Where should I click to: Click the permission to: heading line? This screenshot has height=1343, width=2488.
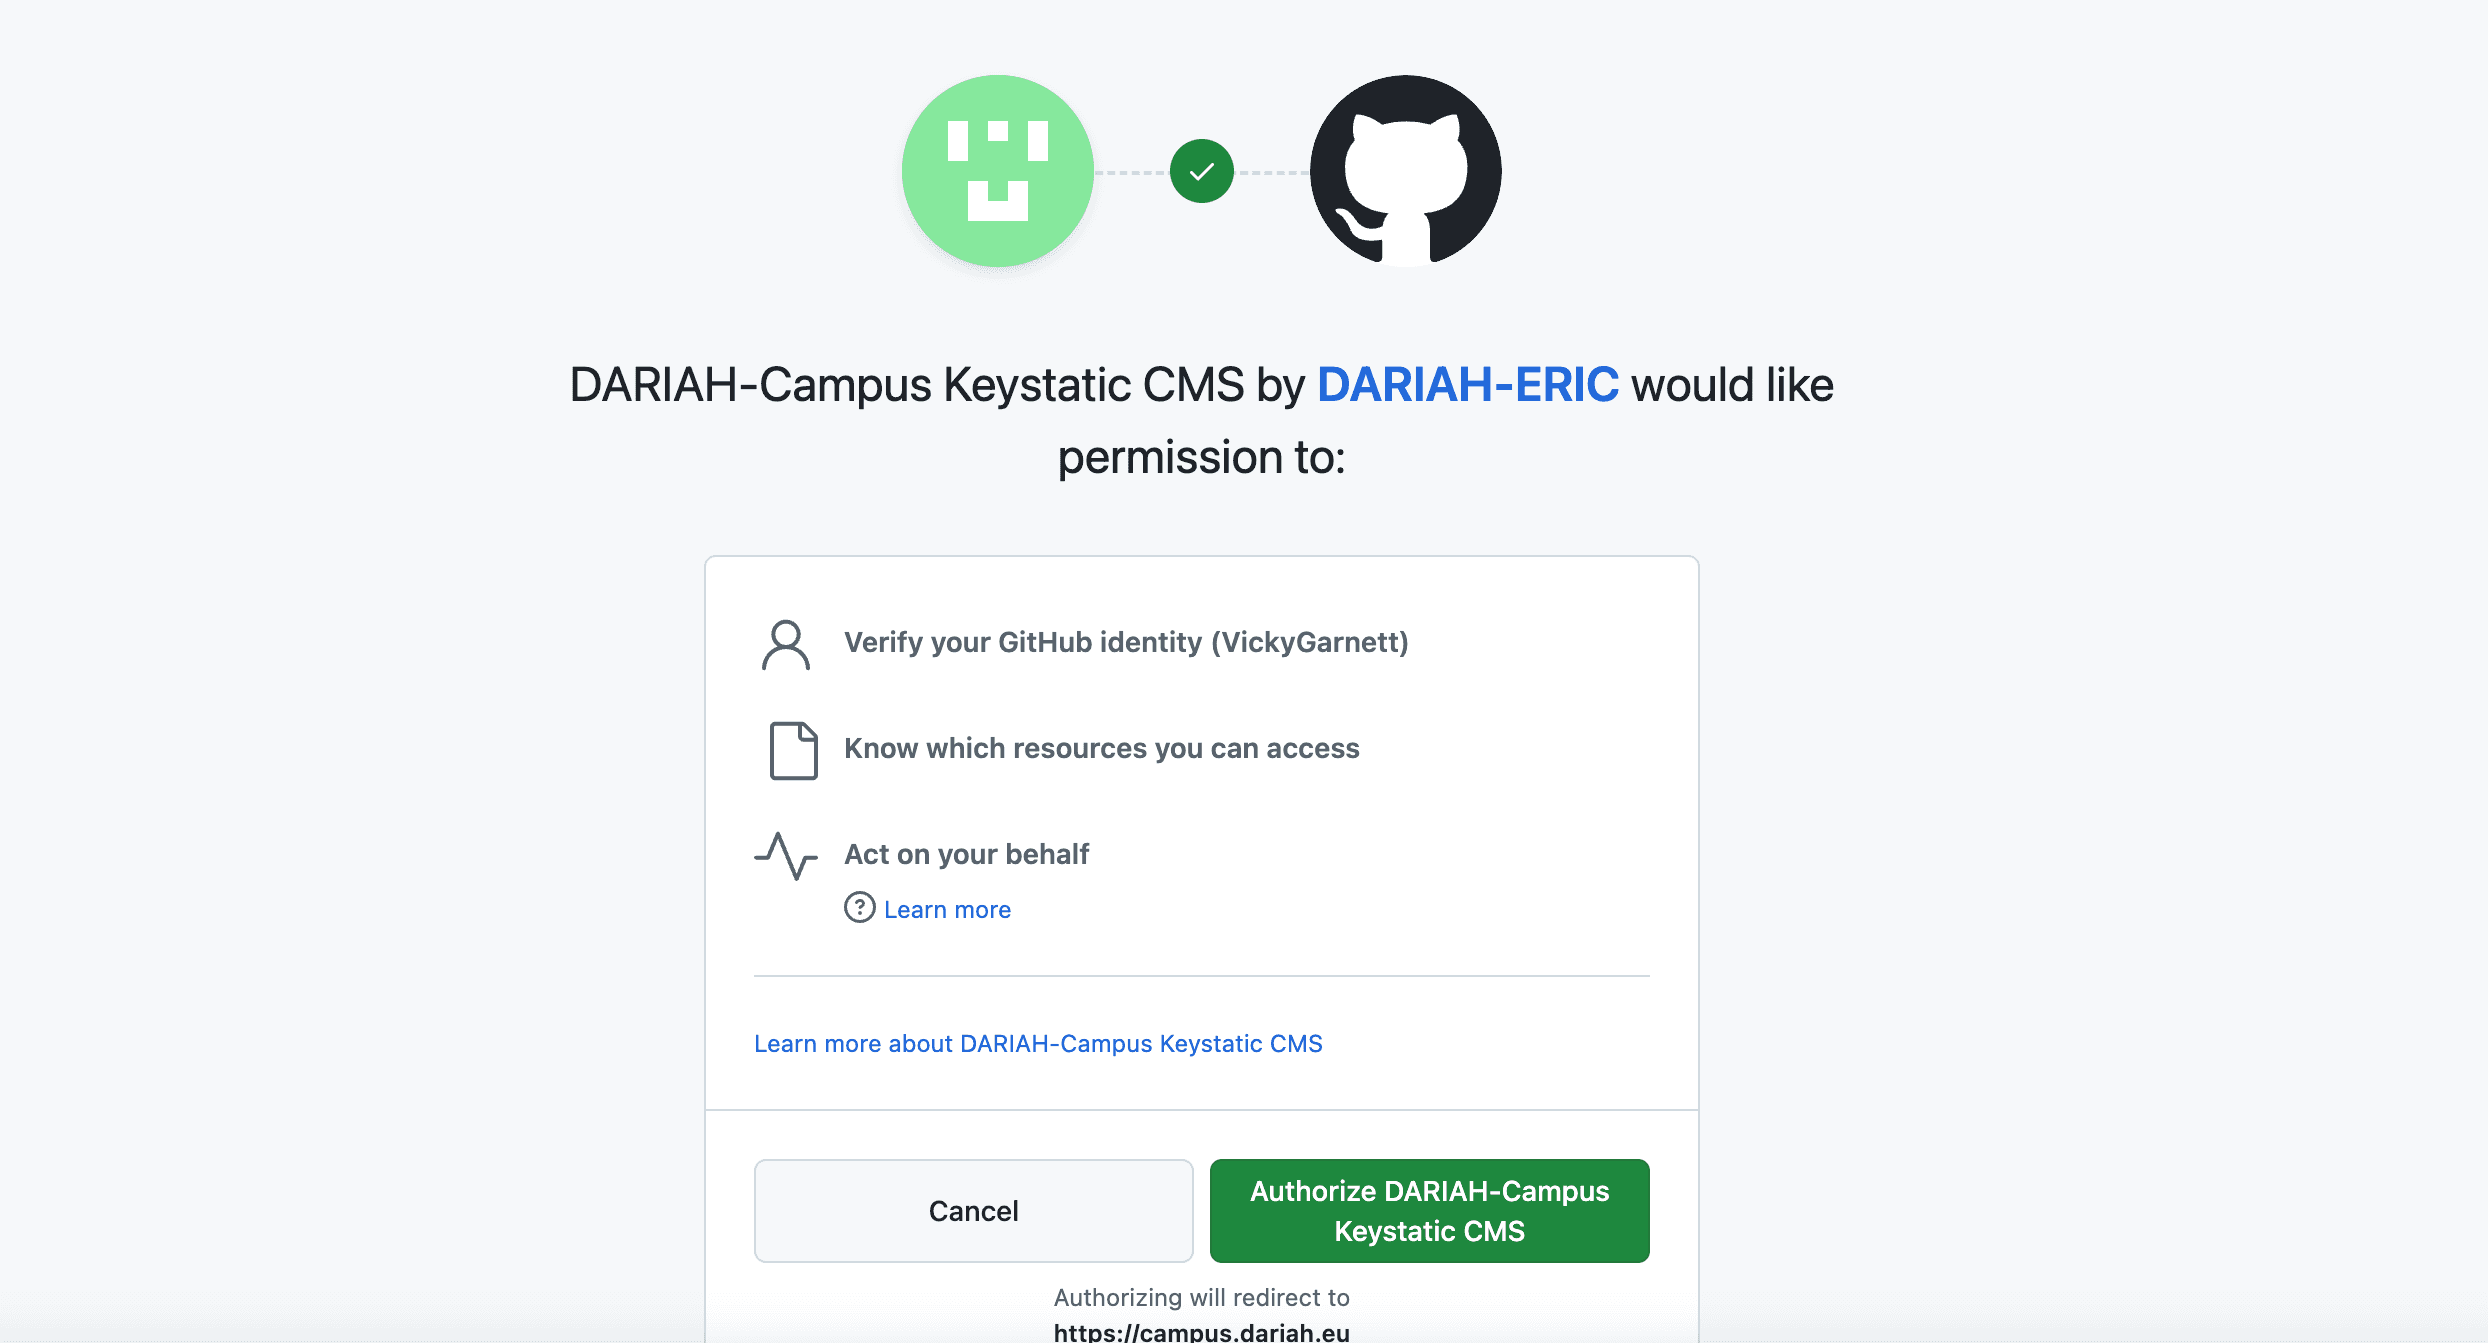coord(1201,457)
